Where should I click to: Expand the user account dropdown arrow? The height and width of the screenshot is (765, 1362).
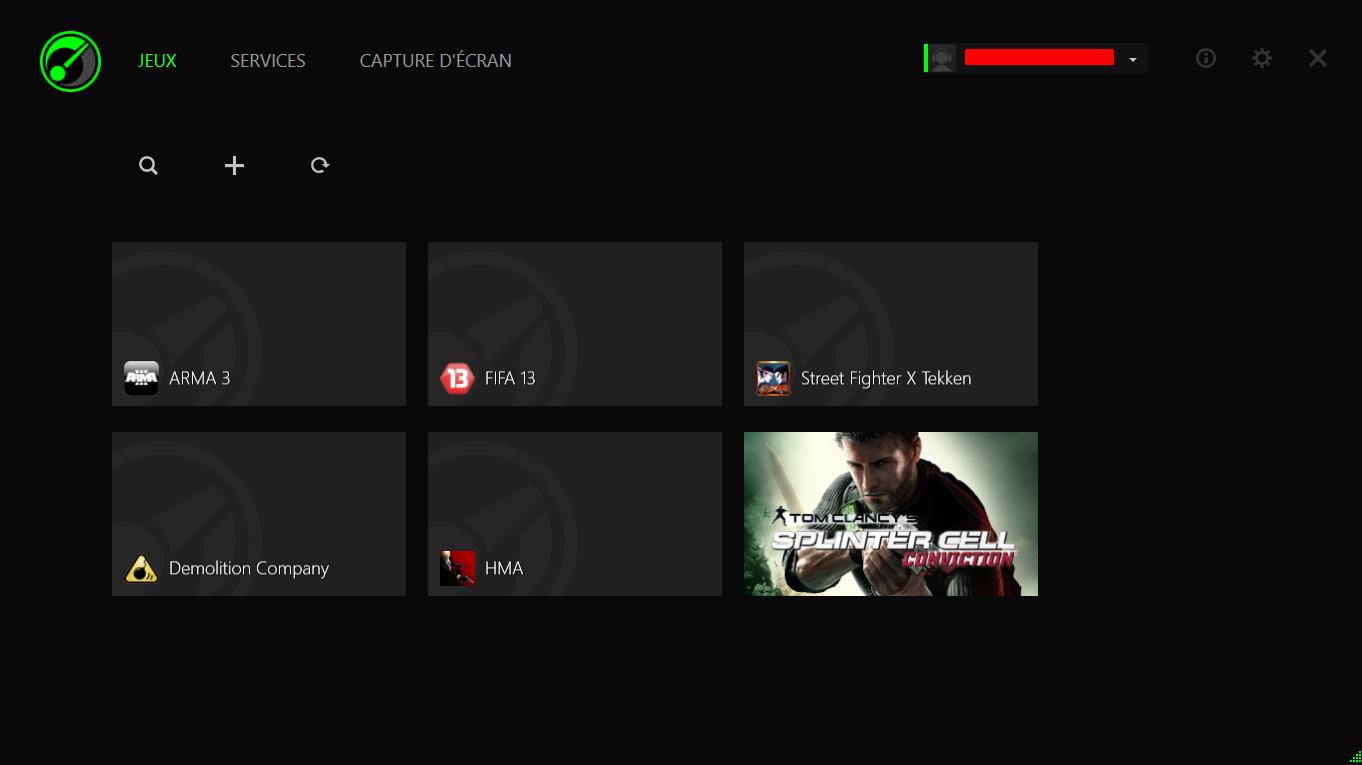(1133, 60)
